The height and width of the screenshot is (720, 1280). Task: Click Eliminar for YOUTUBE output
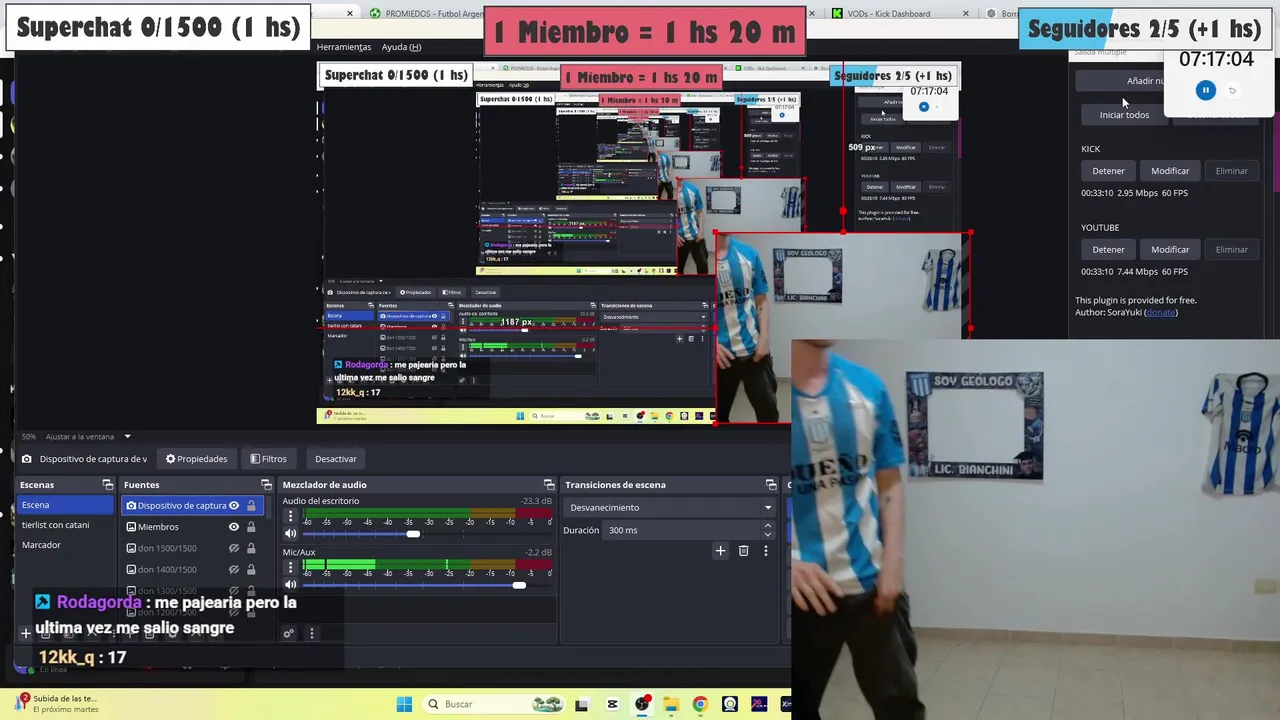tap(1231, 249)
